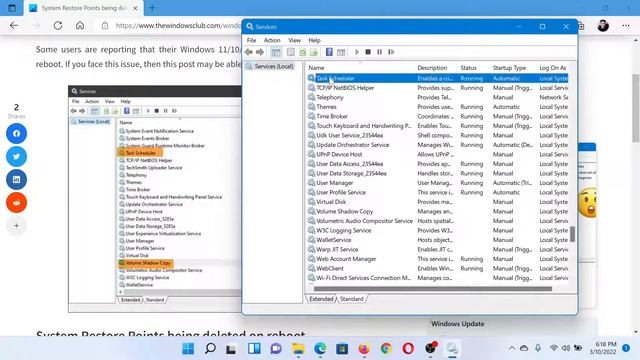The image size is (640, 360).
Task: Click the browser Home button
Action: click(x=80, y=25)
